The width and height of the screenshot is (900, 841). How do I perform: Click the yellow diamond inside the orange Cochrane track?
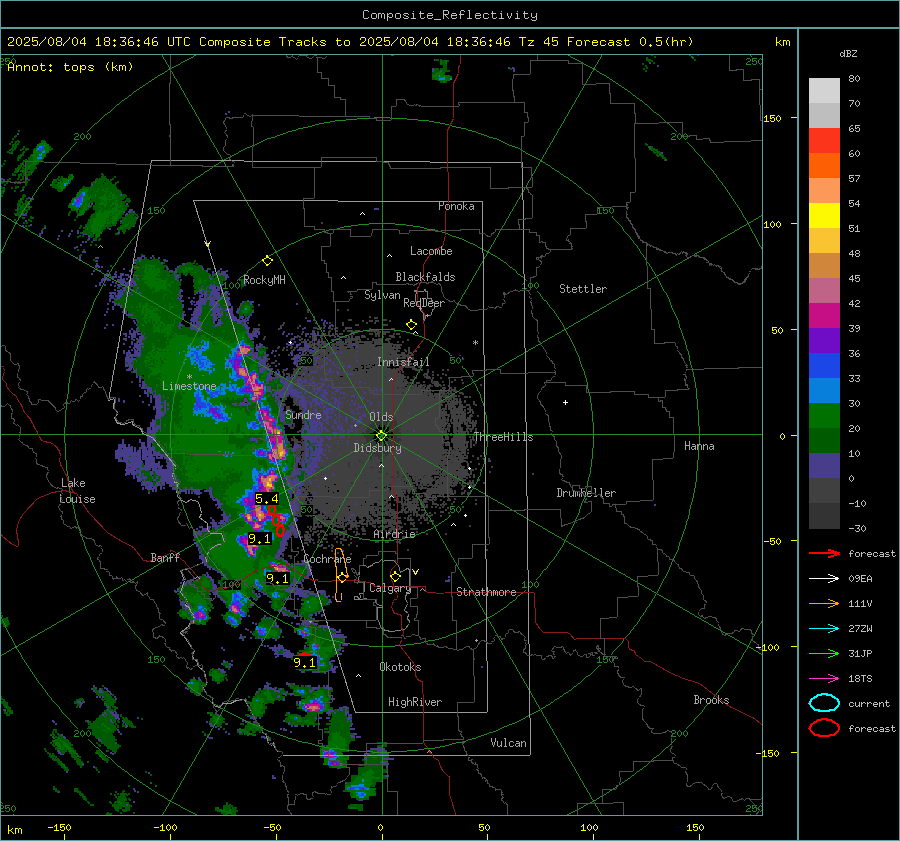[x=342, y=577]
